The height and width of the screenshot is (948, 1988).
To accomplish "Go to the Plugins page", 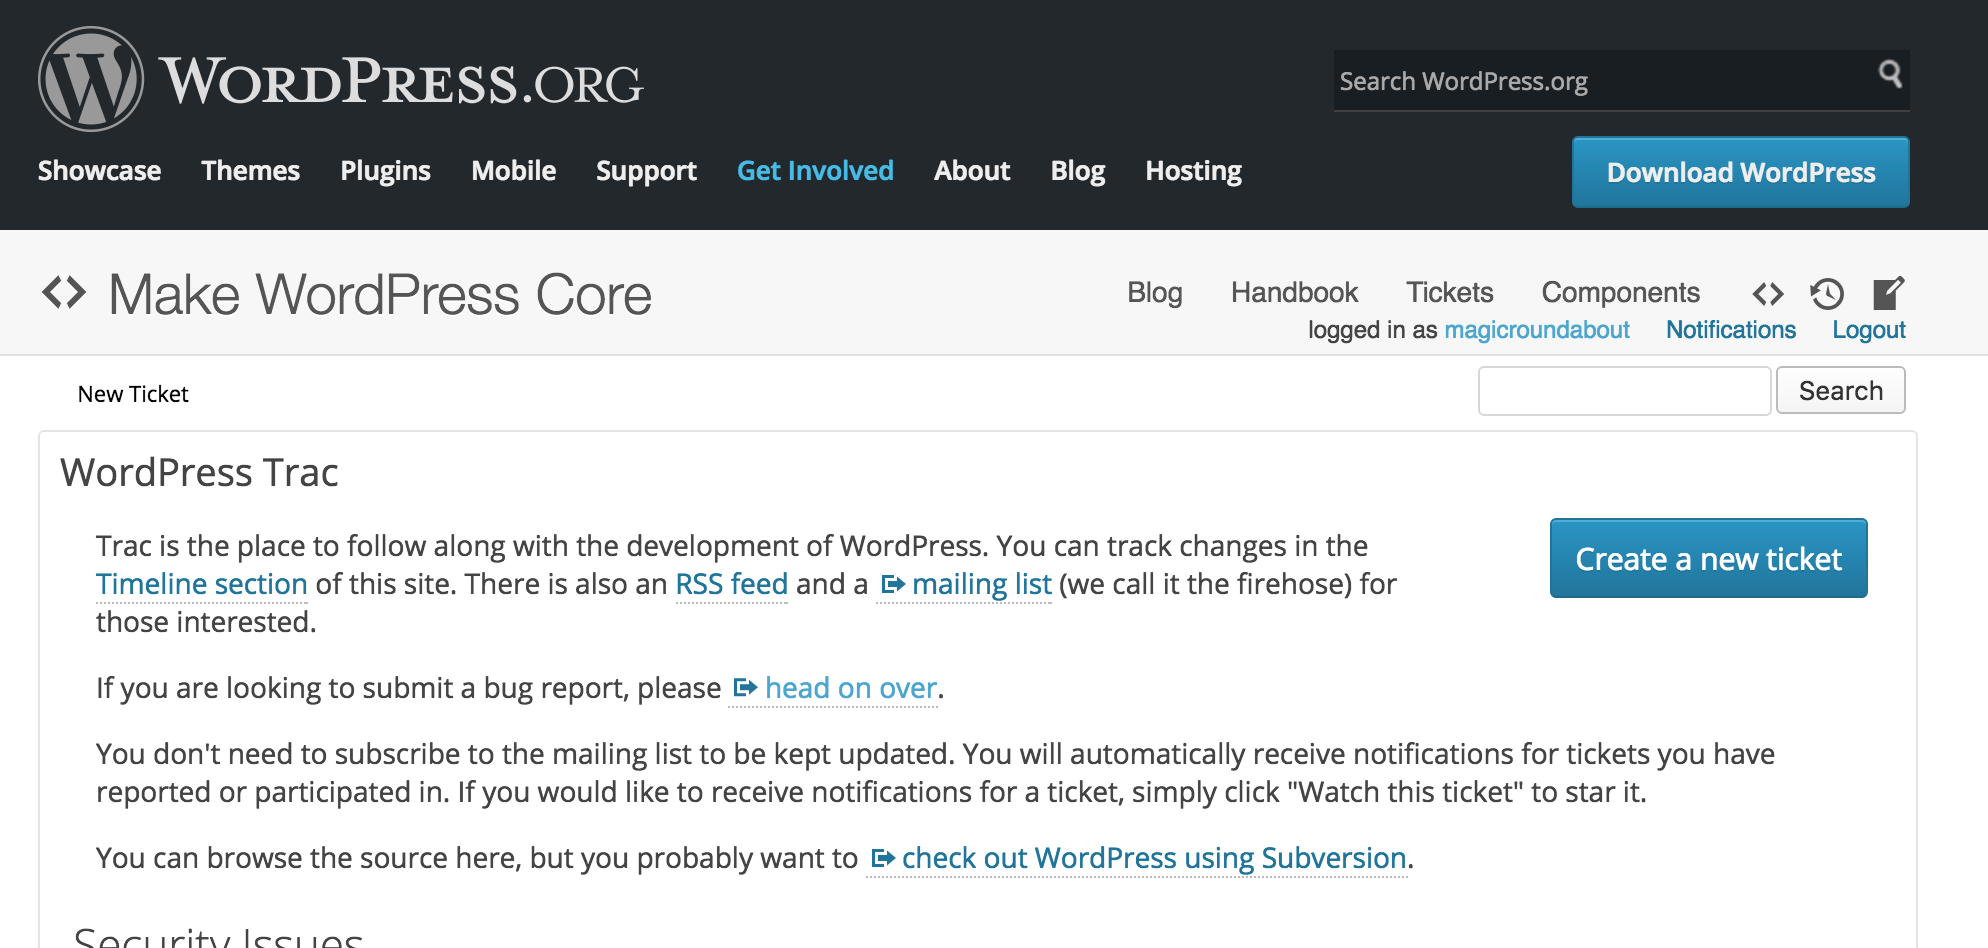I will (x=385, y=171).
